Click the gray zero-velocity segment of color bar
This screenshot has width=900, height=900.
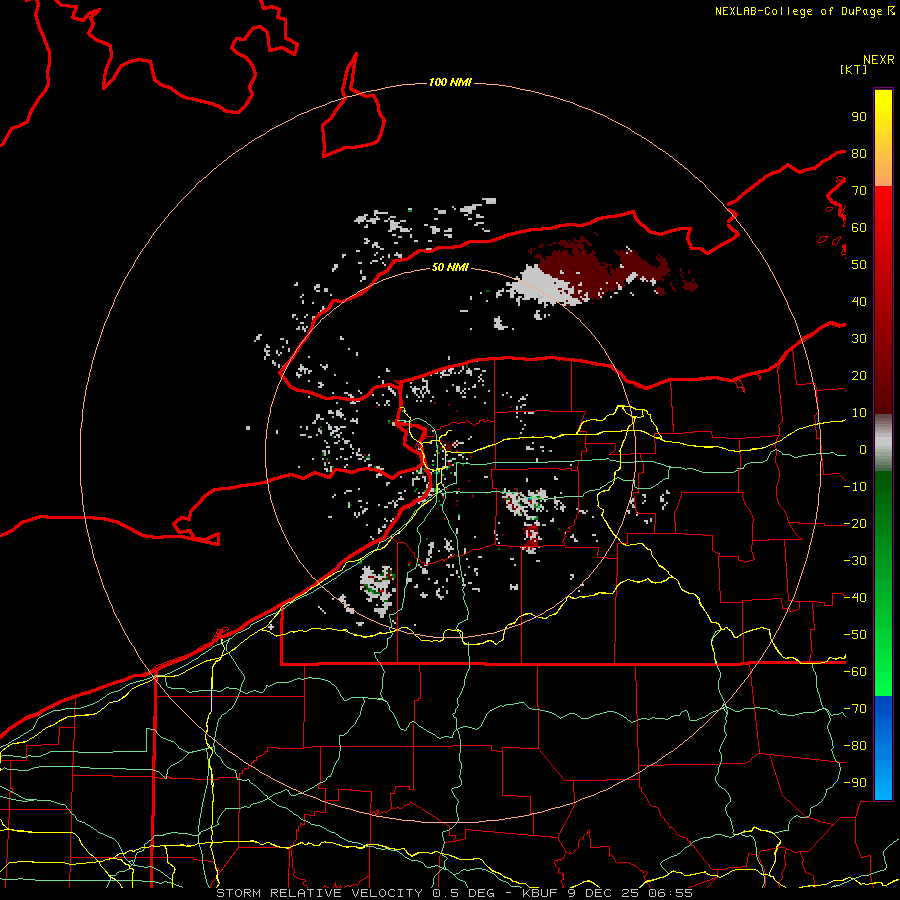coord(883,443)
